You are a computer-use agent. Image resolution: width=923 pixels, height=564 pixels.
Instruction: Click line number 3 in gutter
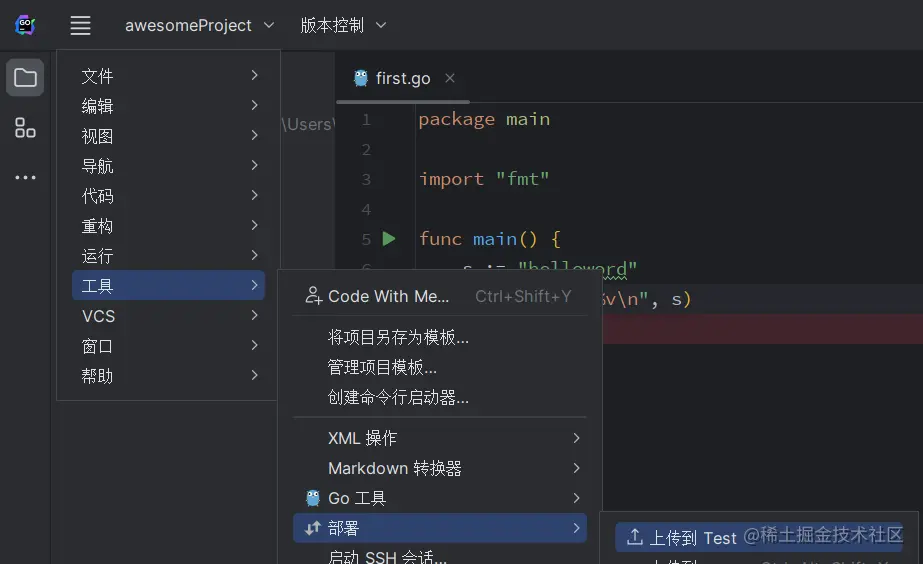(366, 179)
